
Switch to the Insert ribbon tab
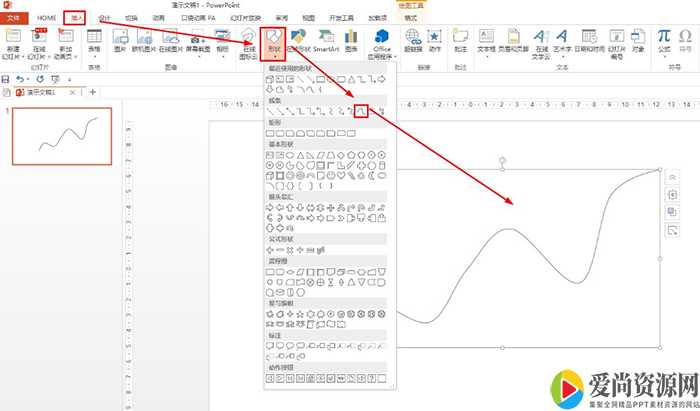74,18
